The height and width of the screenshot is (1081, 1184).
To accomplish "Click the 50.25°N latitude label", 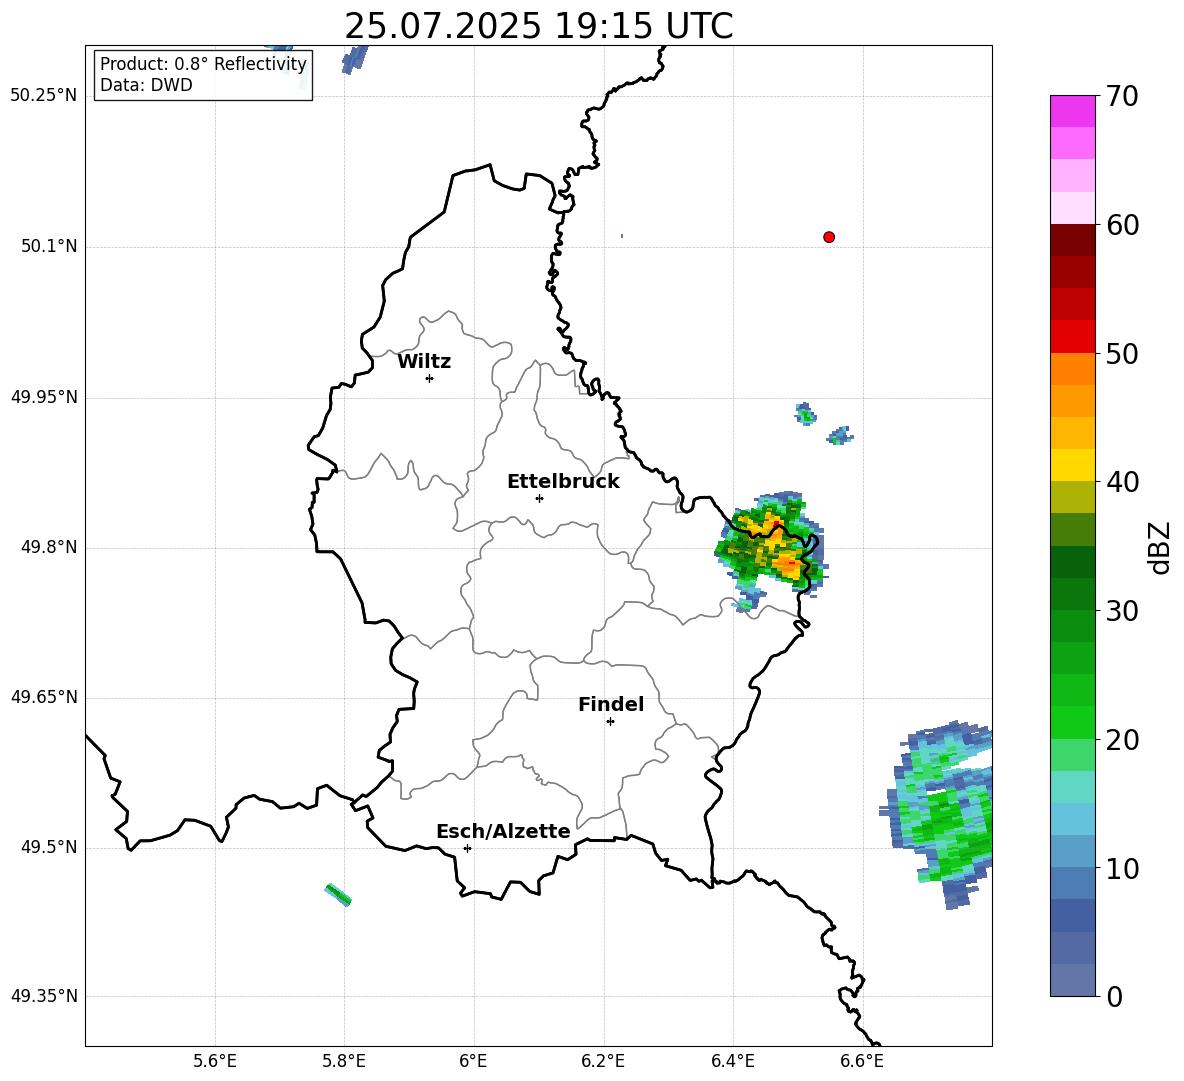I will 44,96.
